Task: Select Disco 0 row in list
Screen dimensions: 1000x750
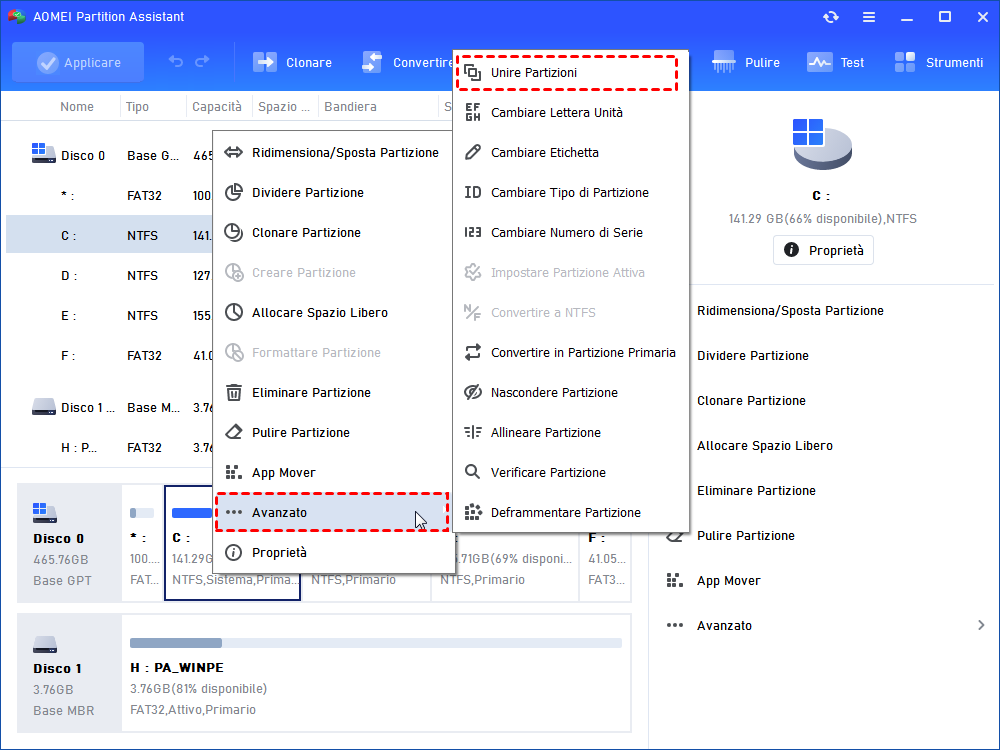Action: coord(109,155)
